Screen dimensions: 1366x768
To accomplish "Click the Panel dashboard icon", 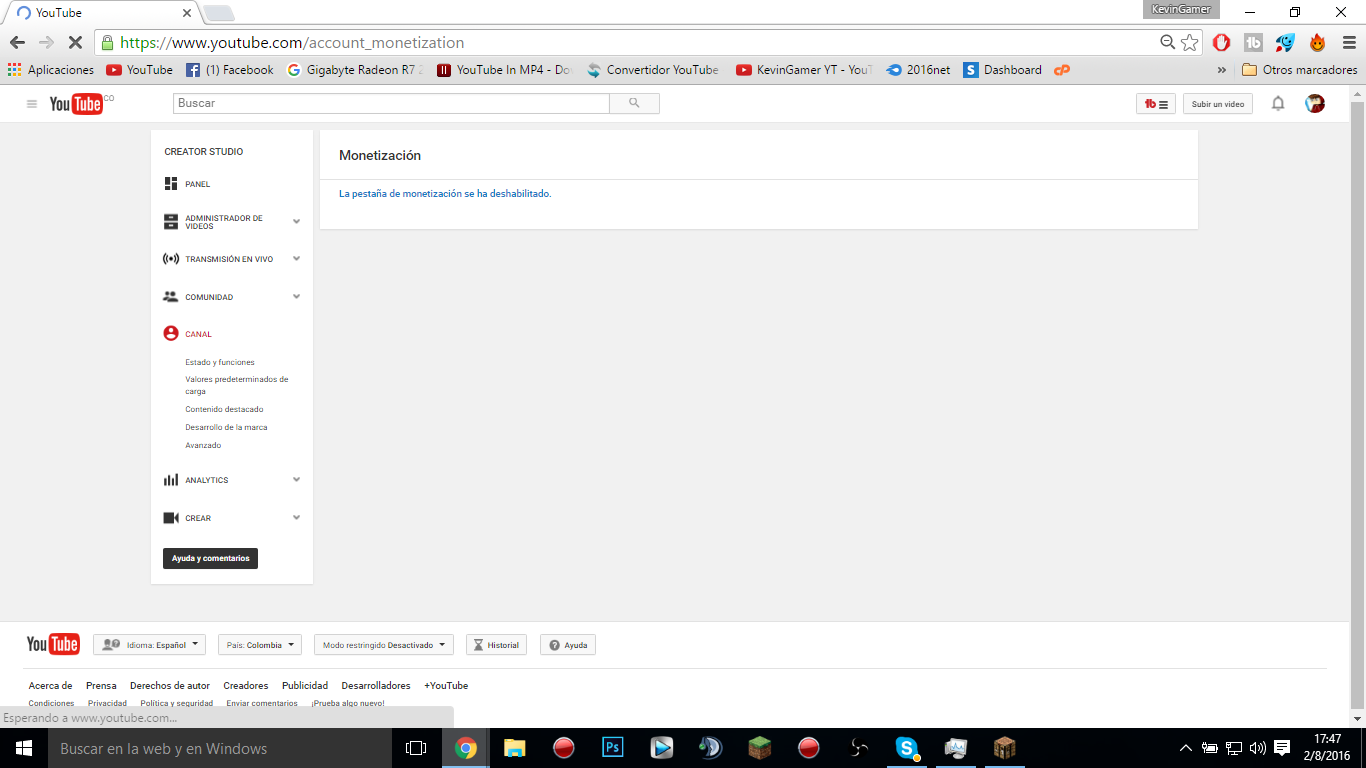I will pyautogui.click(x=171, y=184).
